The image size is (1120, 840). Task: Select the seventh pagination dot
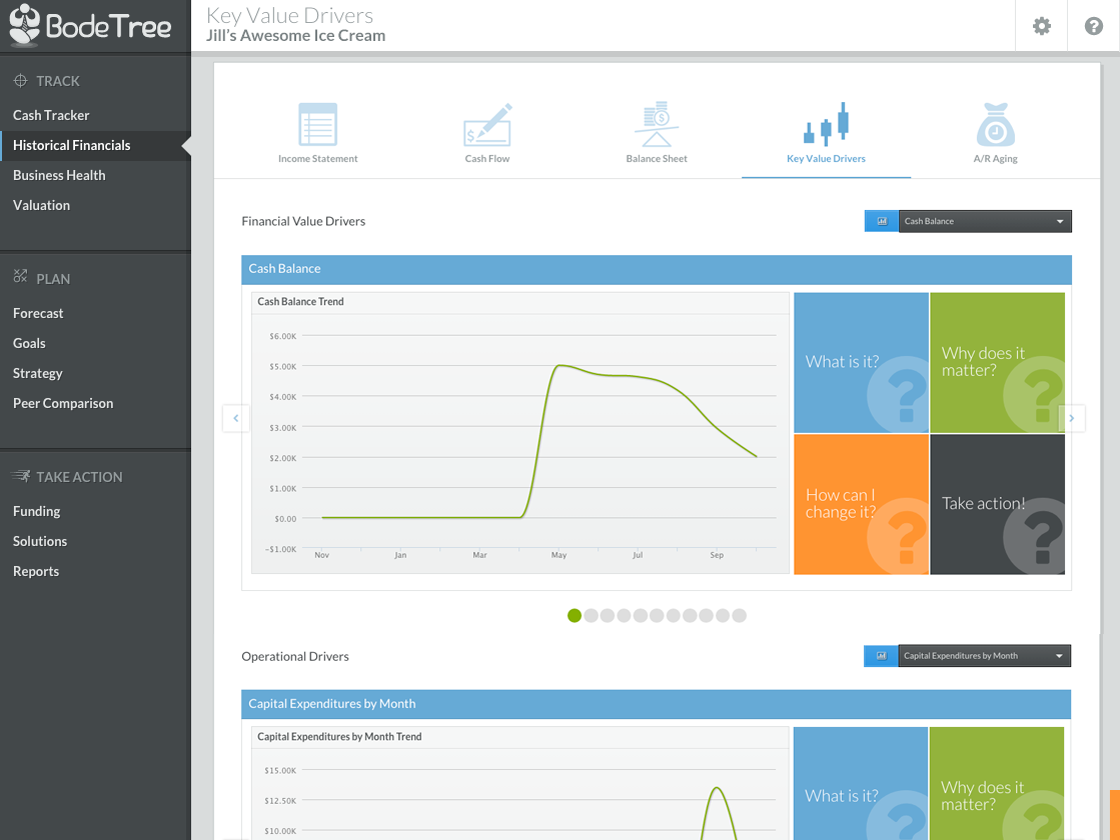673,615
